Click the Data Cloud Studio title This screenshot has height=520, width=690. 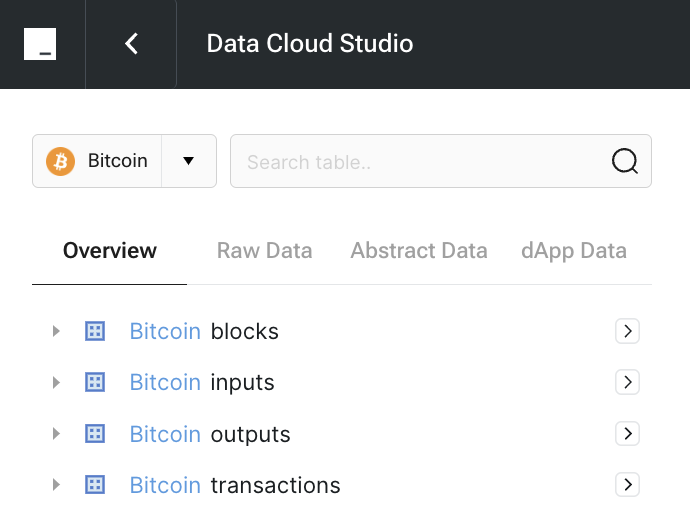coord(310,44)
